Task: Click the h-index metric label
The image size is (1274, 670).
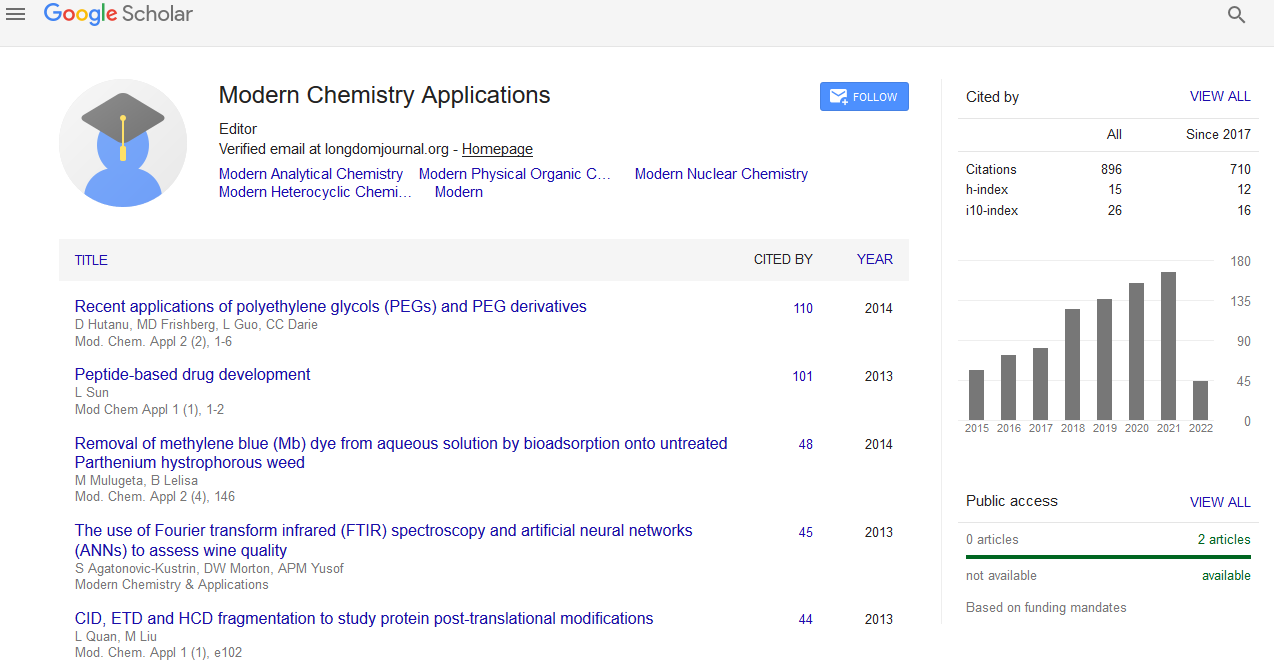Action: coord(987,190)
